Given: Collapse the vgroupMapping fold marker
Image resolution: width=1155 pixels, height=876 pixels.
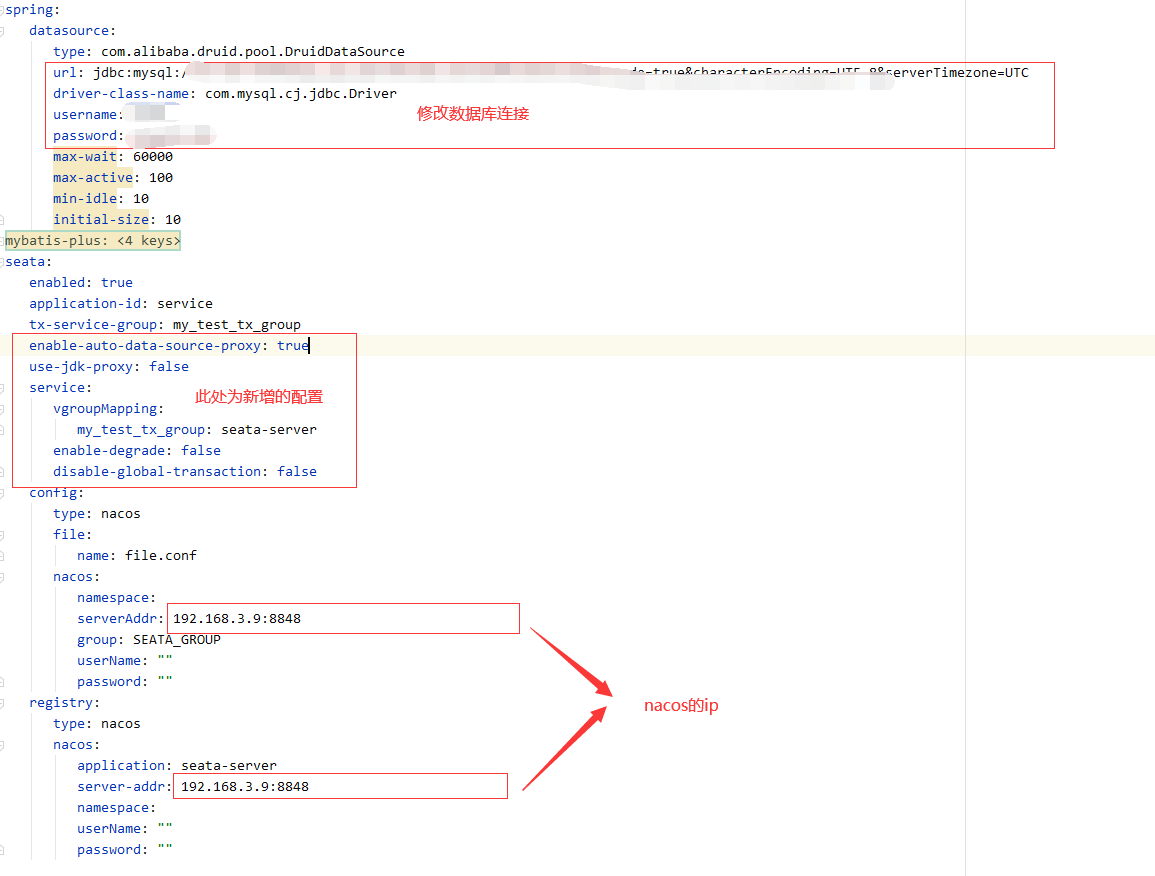Looking at the screenshot, I should tap(3, 409).
